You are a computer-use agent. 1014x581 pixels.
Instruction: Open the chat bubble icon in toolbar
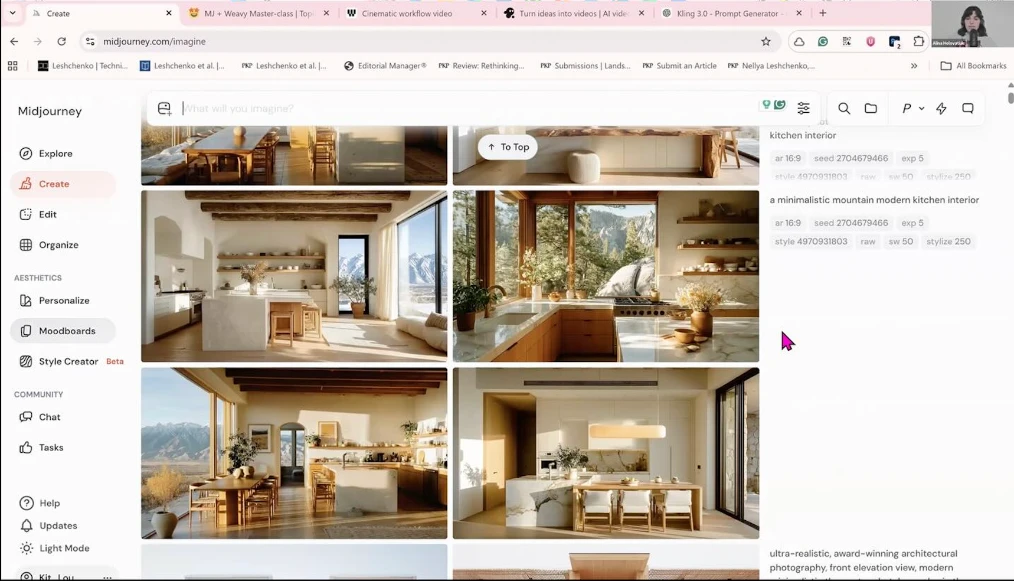click(x=968, y=108)
